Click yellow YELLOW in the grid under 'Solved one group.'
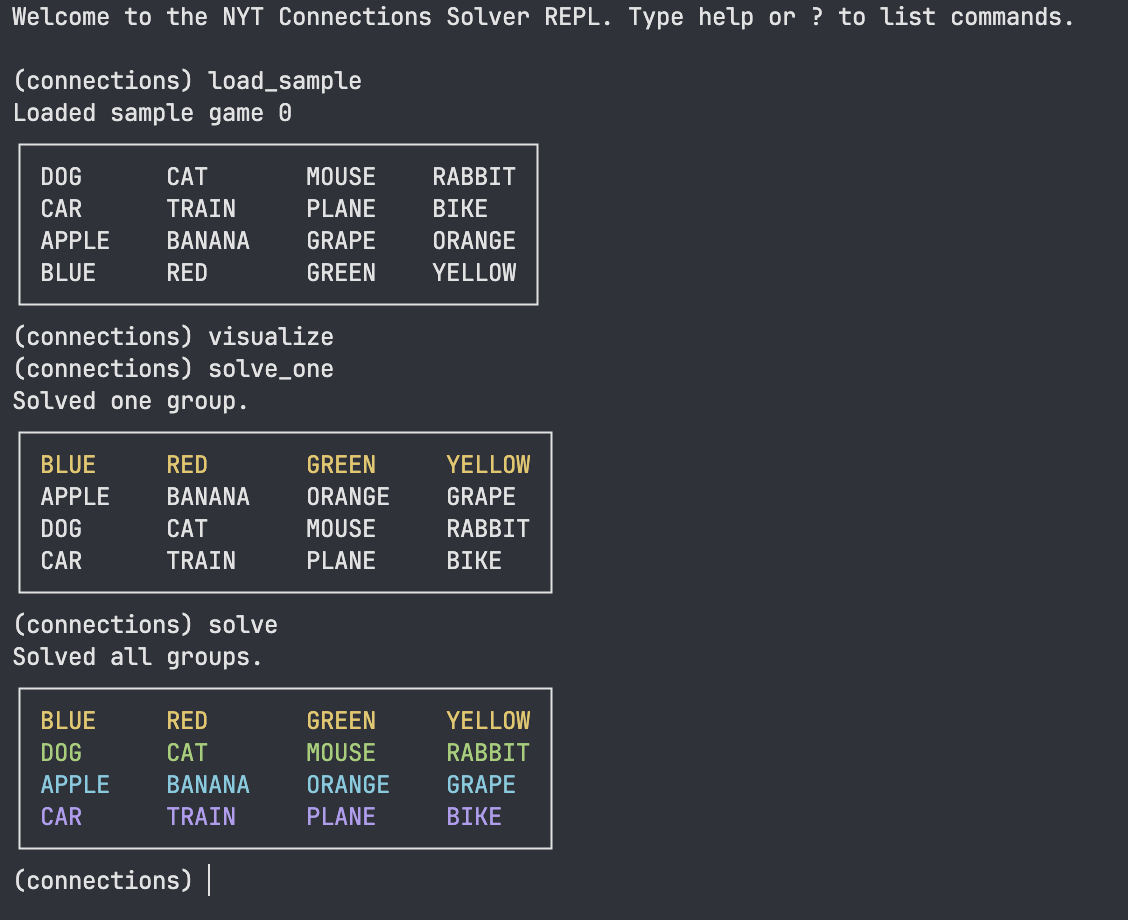The width and height of the screenshot is (1128, 920). 488,465
